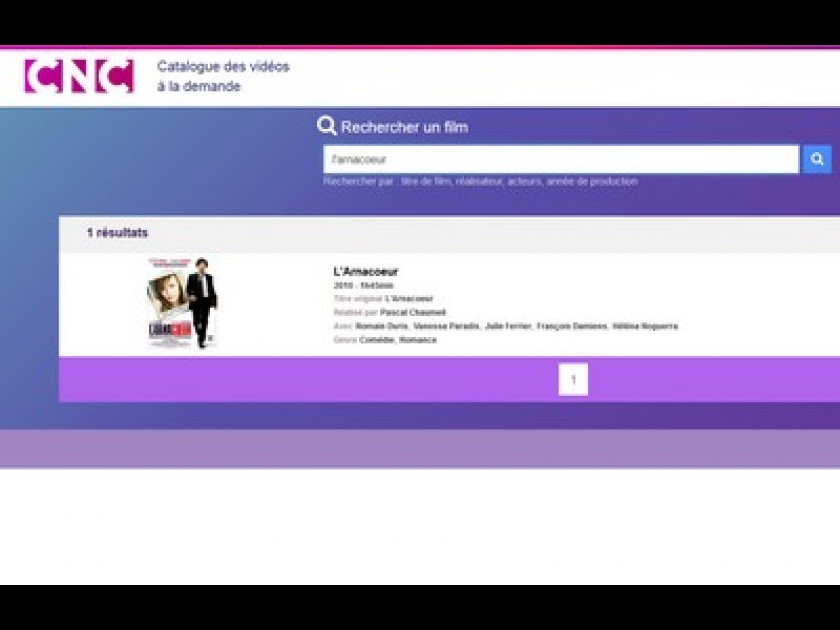The width and height of the screenshot is (840, 630).
Task: Focus the film search input field
Action: 561,159
